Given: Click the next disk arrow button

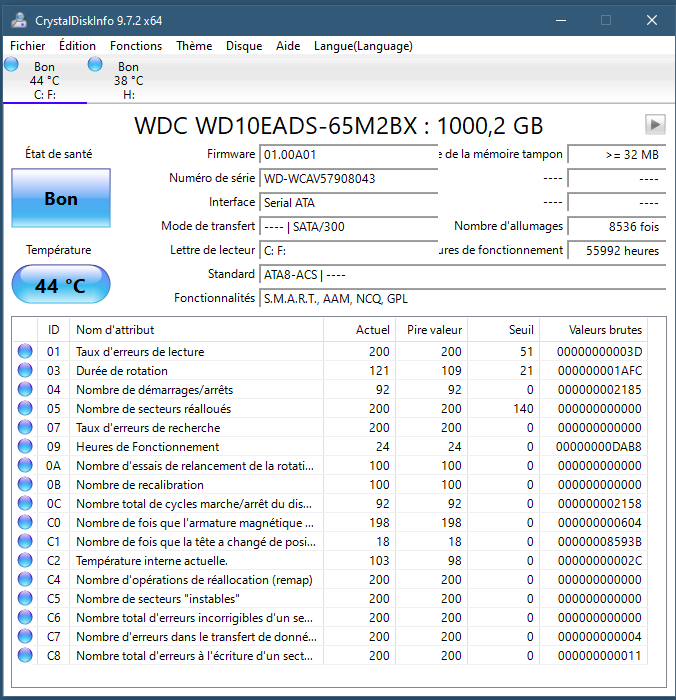Looking at the screenshot, I should pyautogui.click(x=655, y=125).
